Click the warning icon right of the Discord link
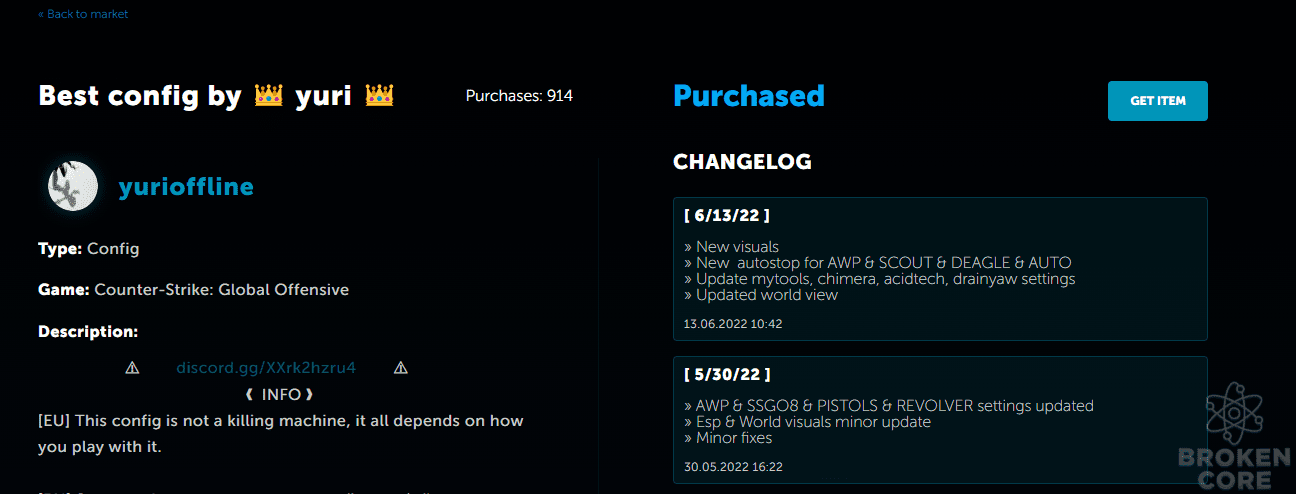 [401, 368]
